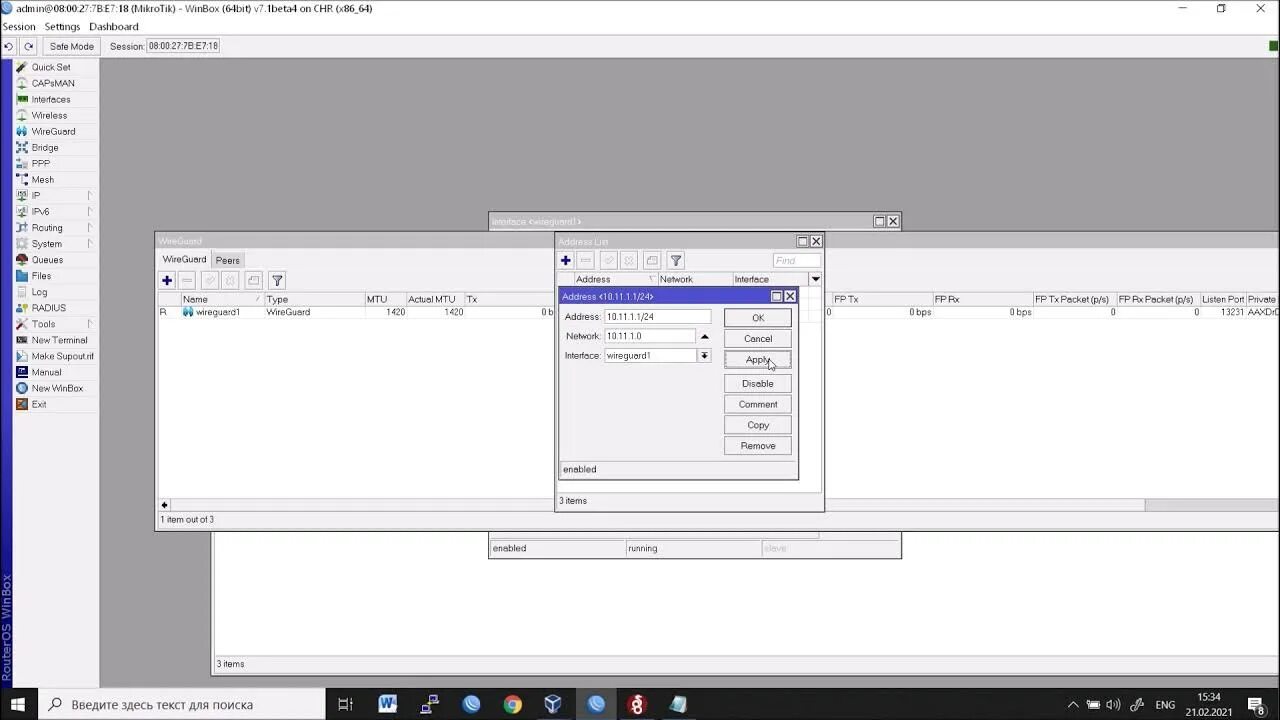The height and width of the screenshot is (720, 1280).
Task: Click Disable in Address dialog
Action: coord(758,383)
